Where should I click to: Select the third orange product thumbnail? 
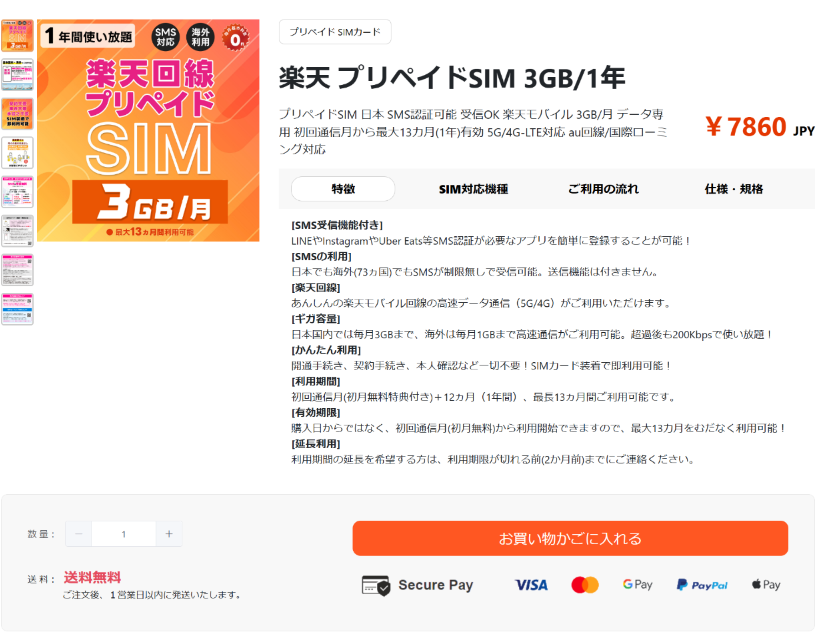17,113
